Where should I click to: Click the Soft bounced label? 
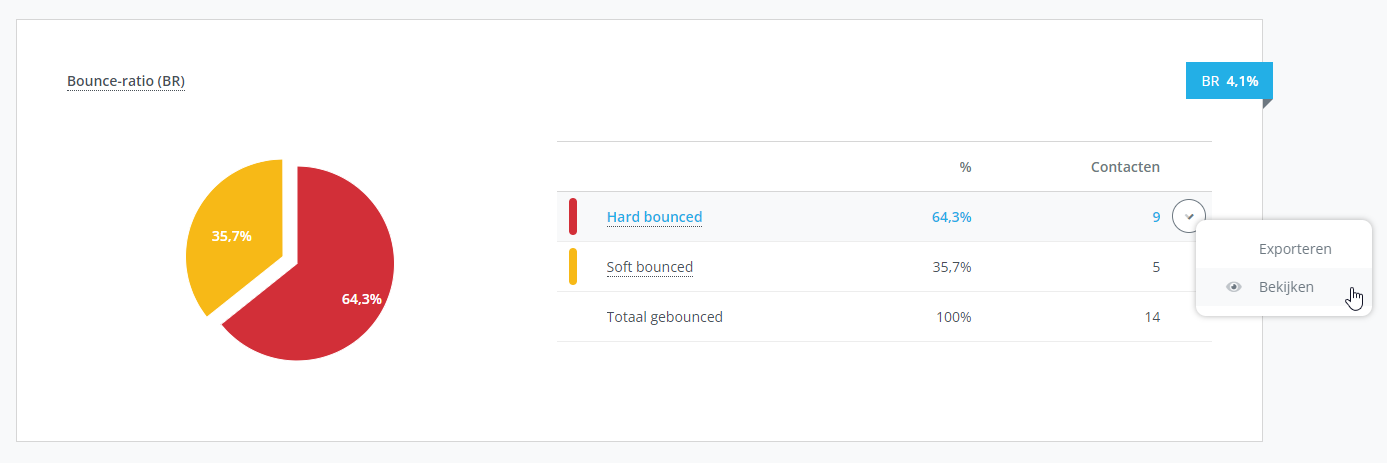pos(649,267)
